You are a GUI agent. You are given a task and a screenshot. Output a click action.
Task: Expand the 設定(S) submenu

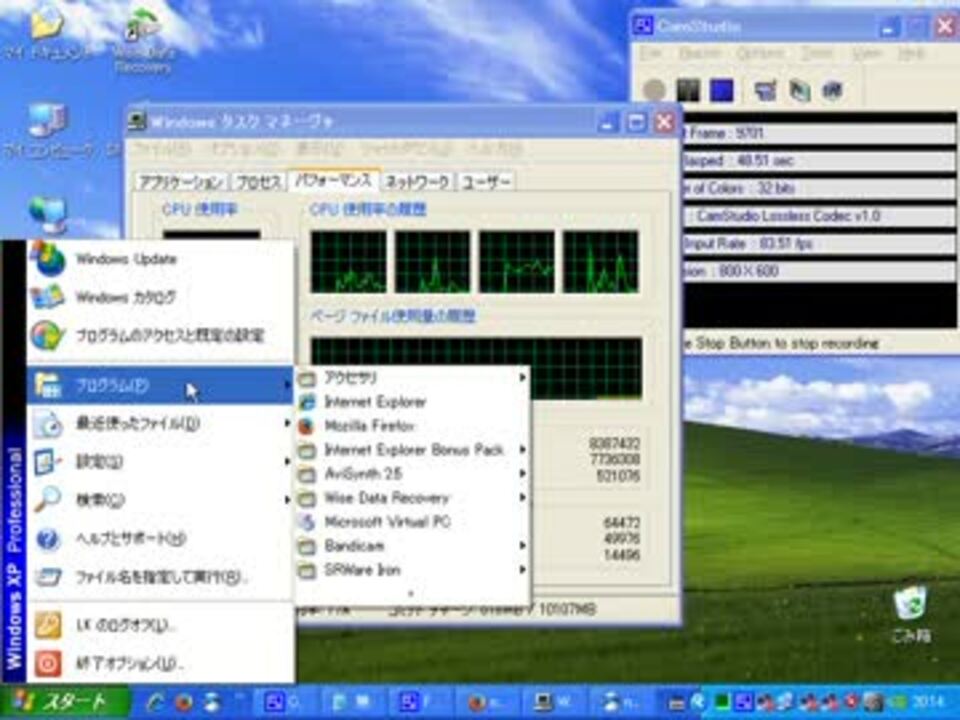pyautogui.click(x=160, y=461)
